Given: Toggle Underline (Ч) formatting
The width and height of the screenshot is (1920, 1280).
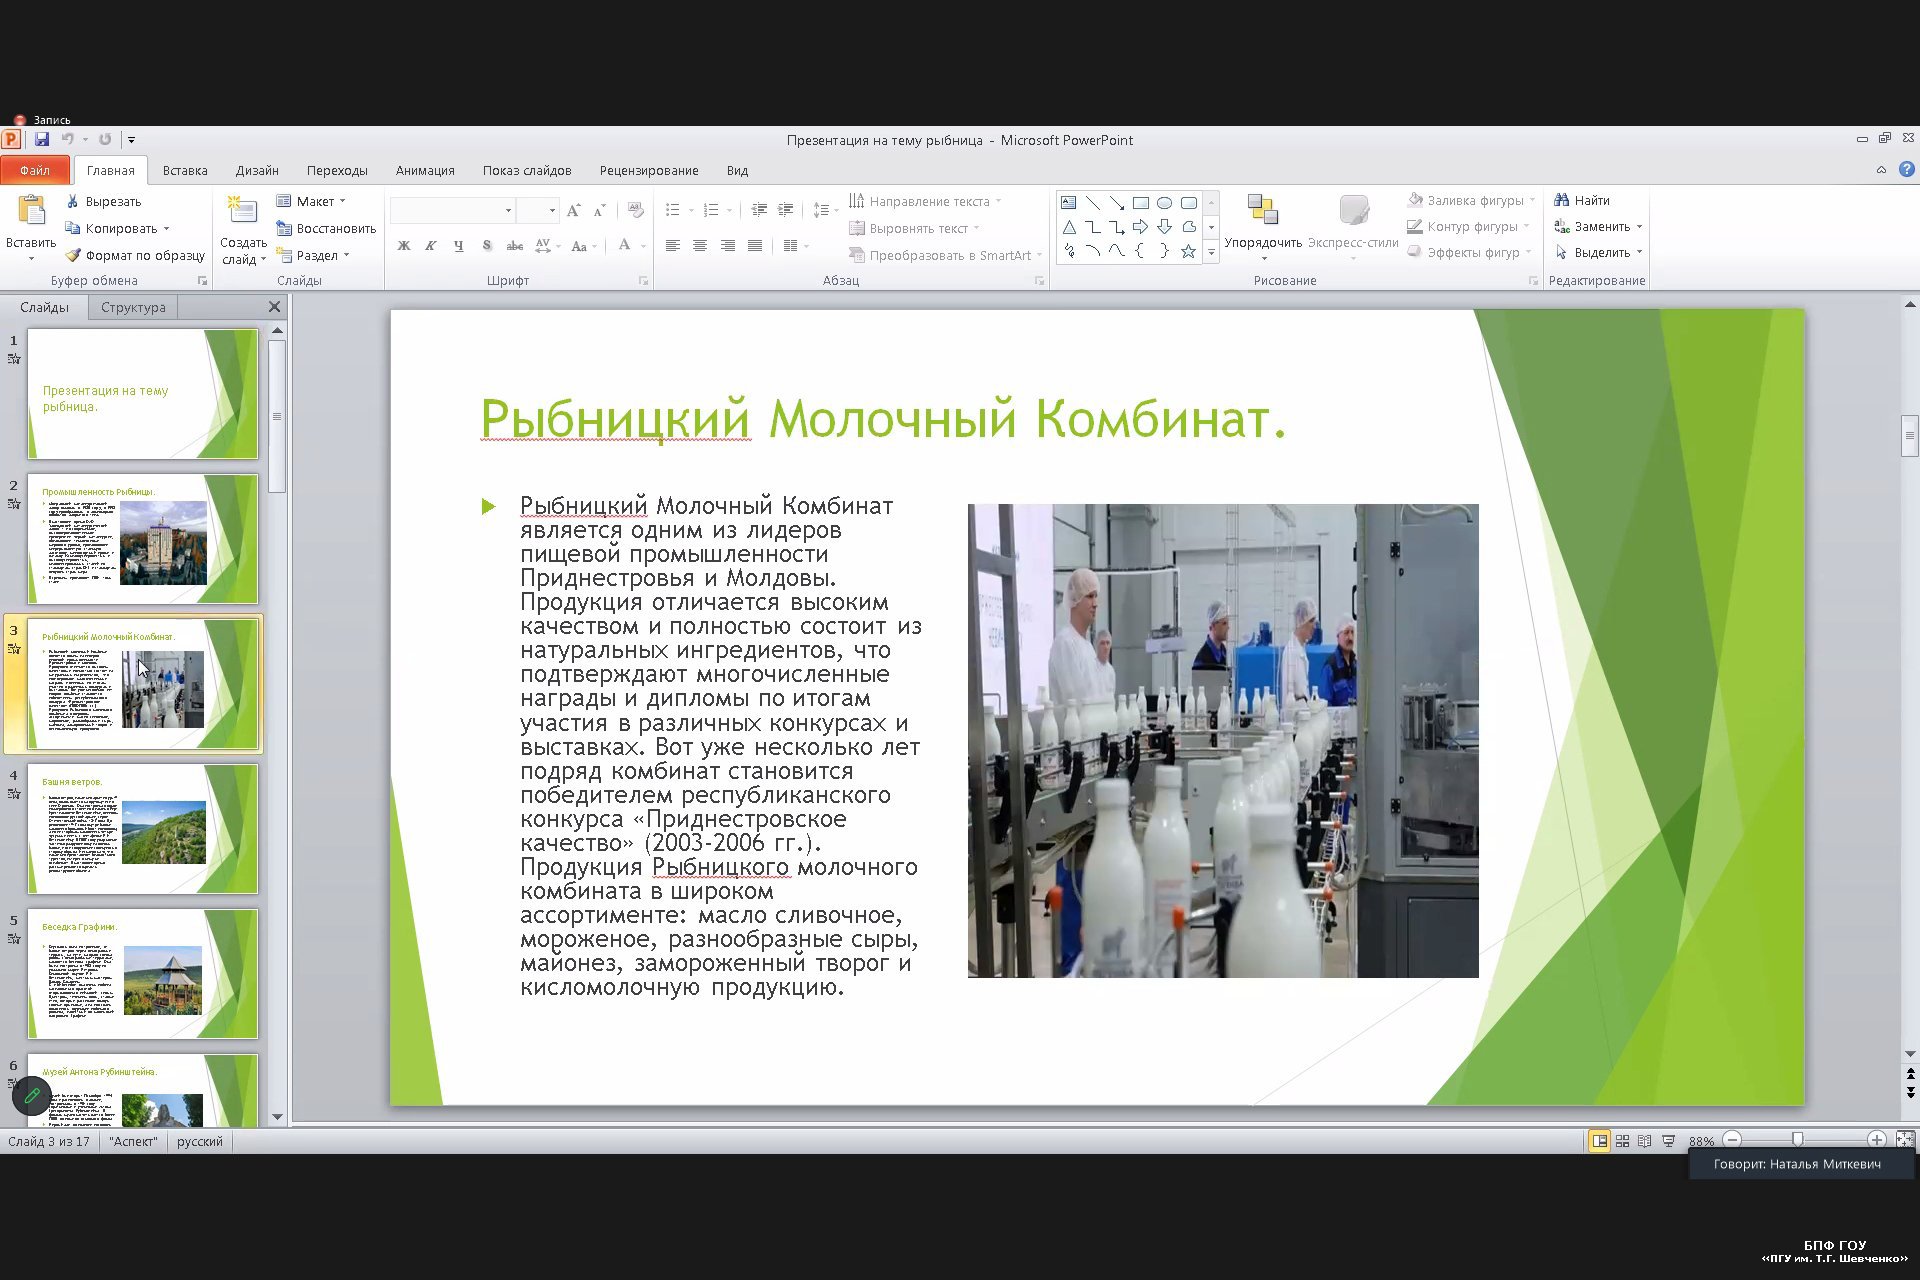Looking at the screenshot, I should (x=458, y=245).
